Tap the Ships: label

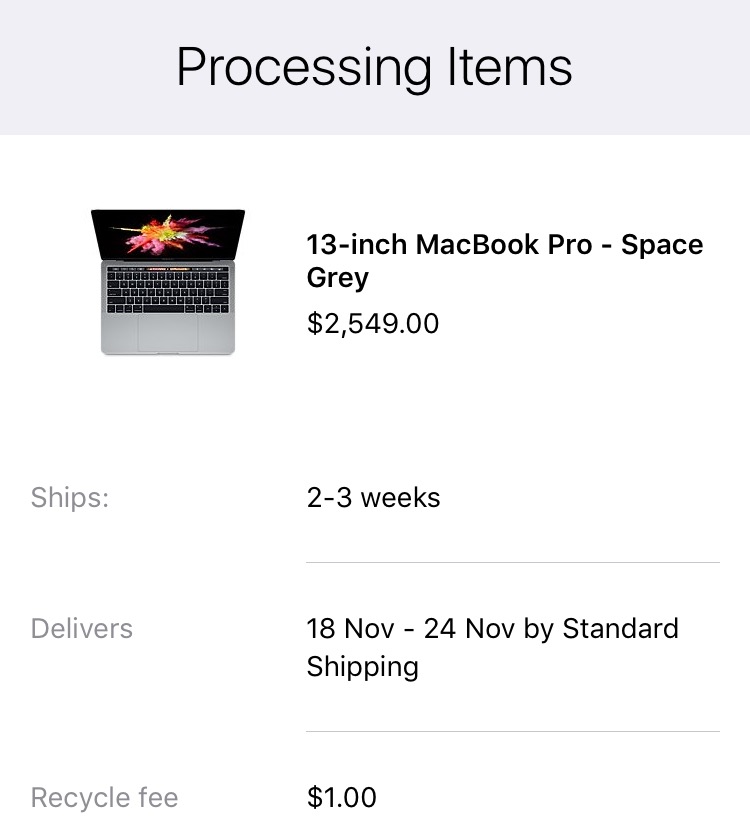point(70,497)
